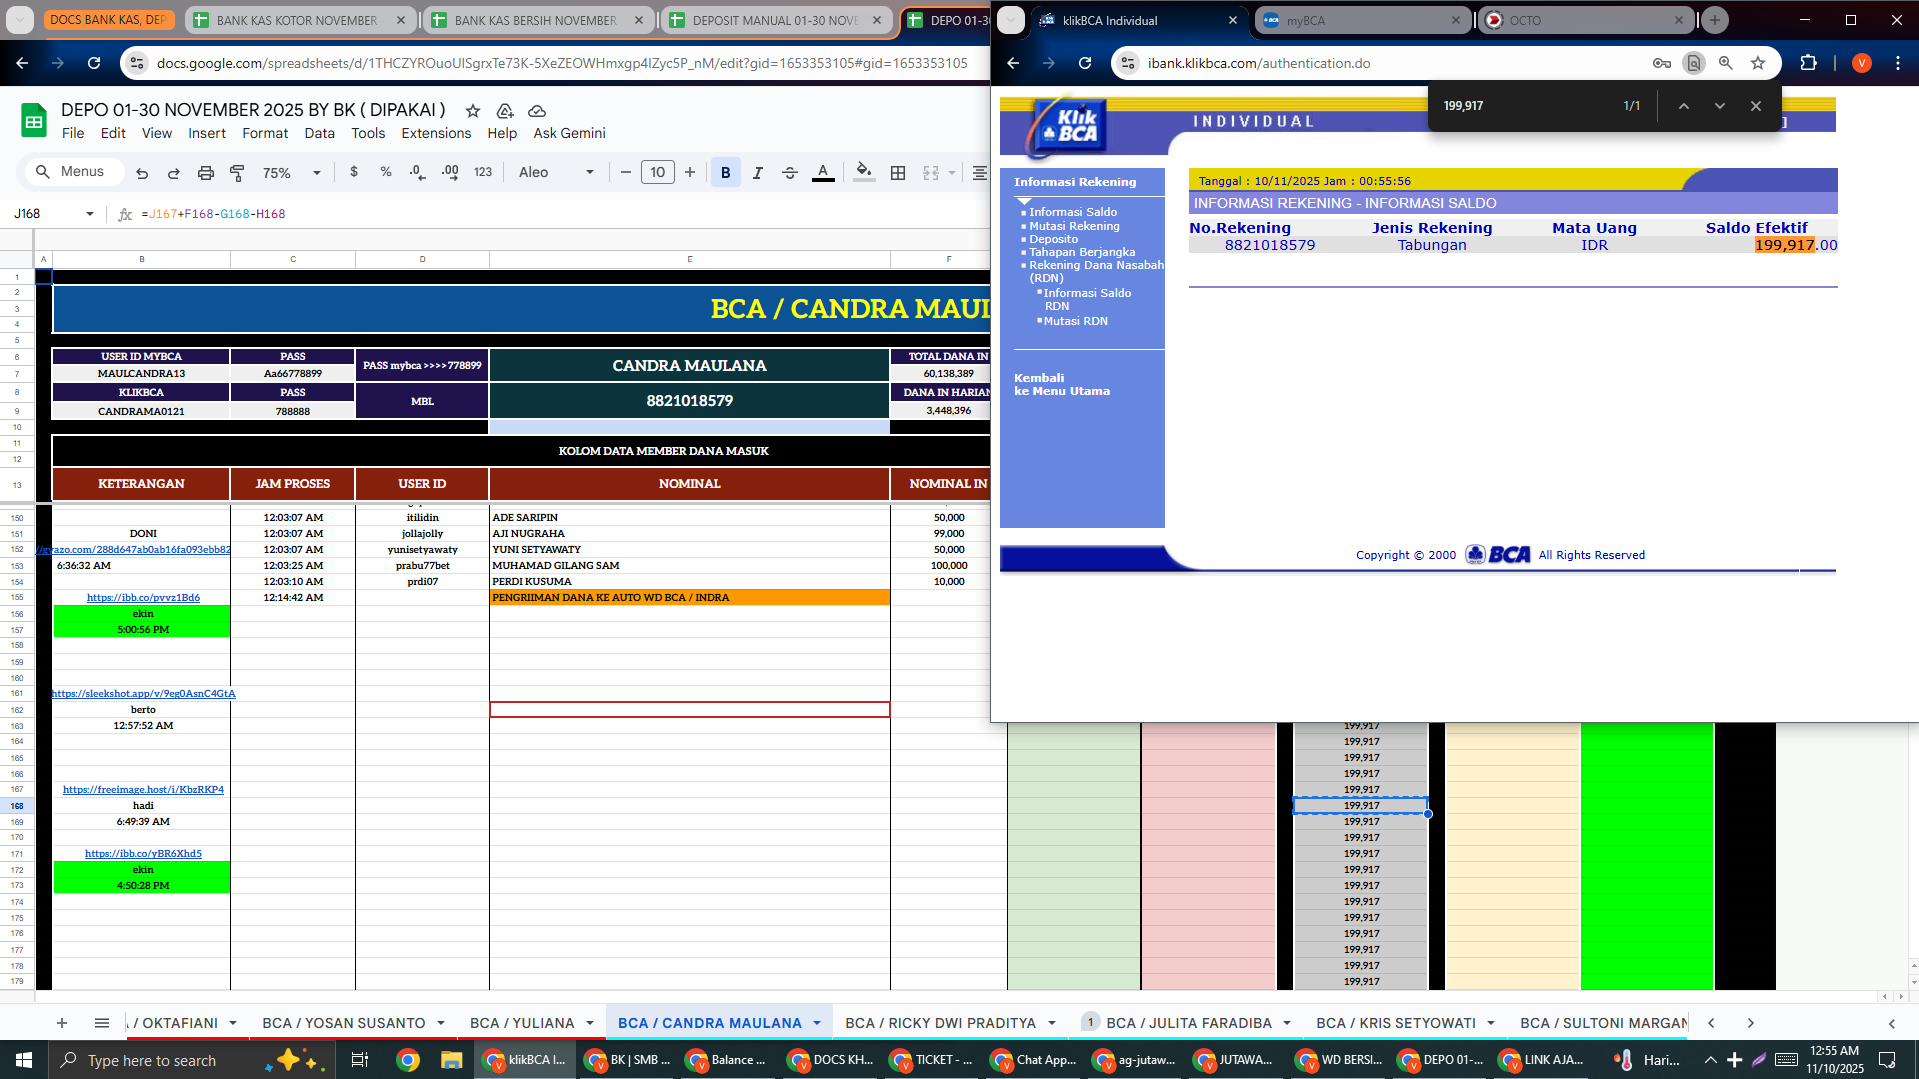
Task: Bookmark the klikBCA page with the star
Action: [x=1758, y=63]
